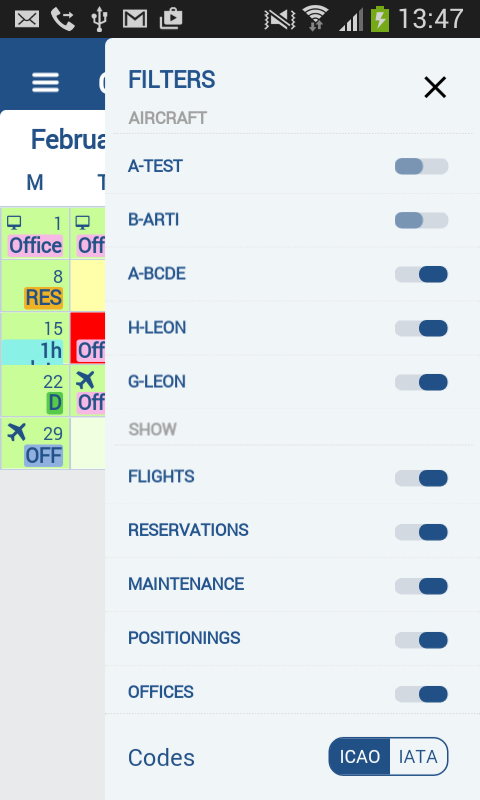Tap the envelope message notification icon
The image size is (480, 800).
point(27,19)
